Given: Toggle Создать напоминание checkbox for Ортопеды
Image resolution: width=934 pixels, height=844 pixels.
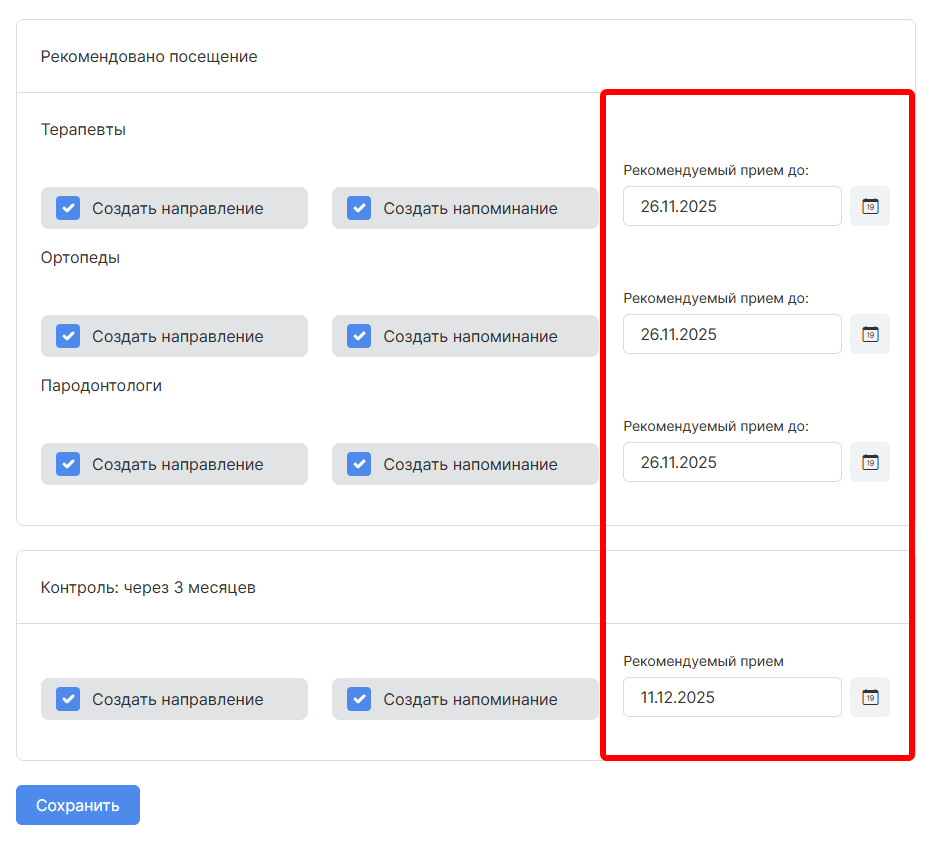Looking at the screenshot, I should coord(359,336).
